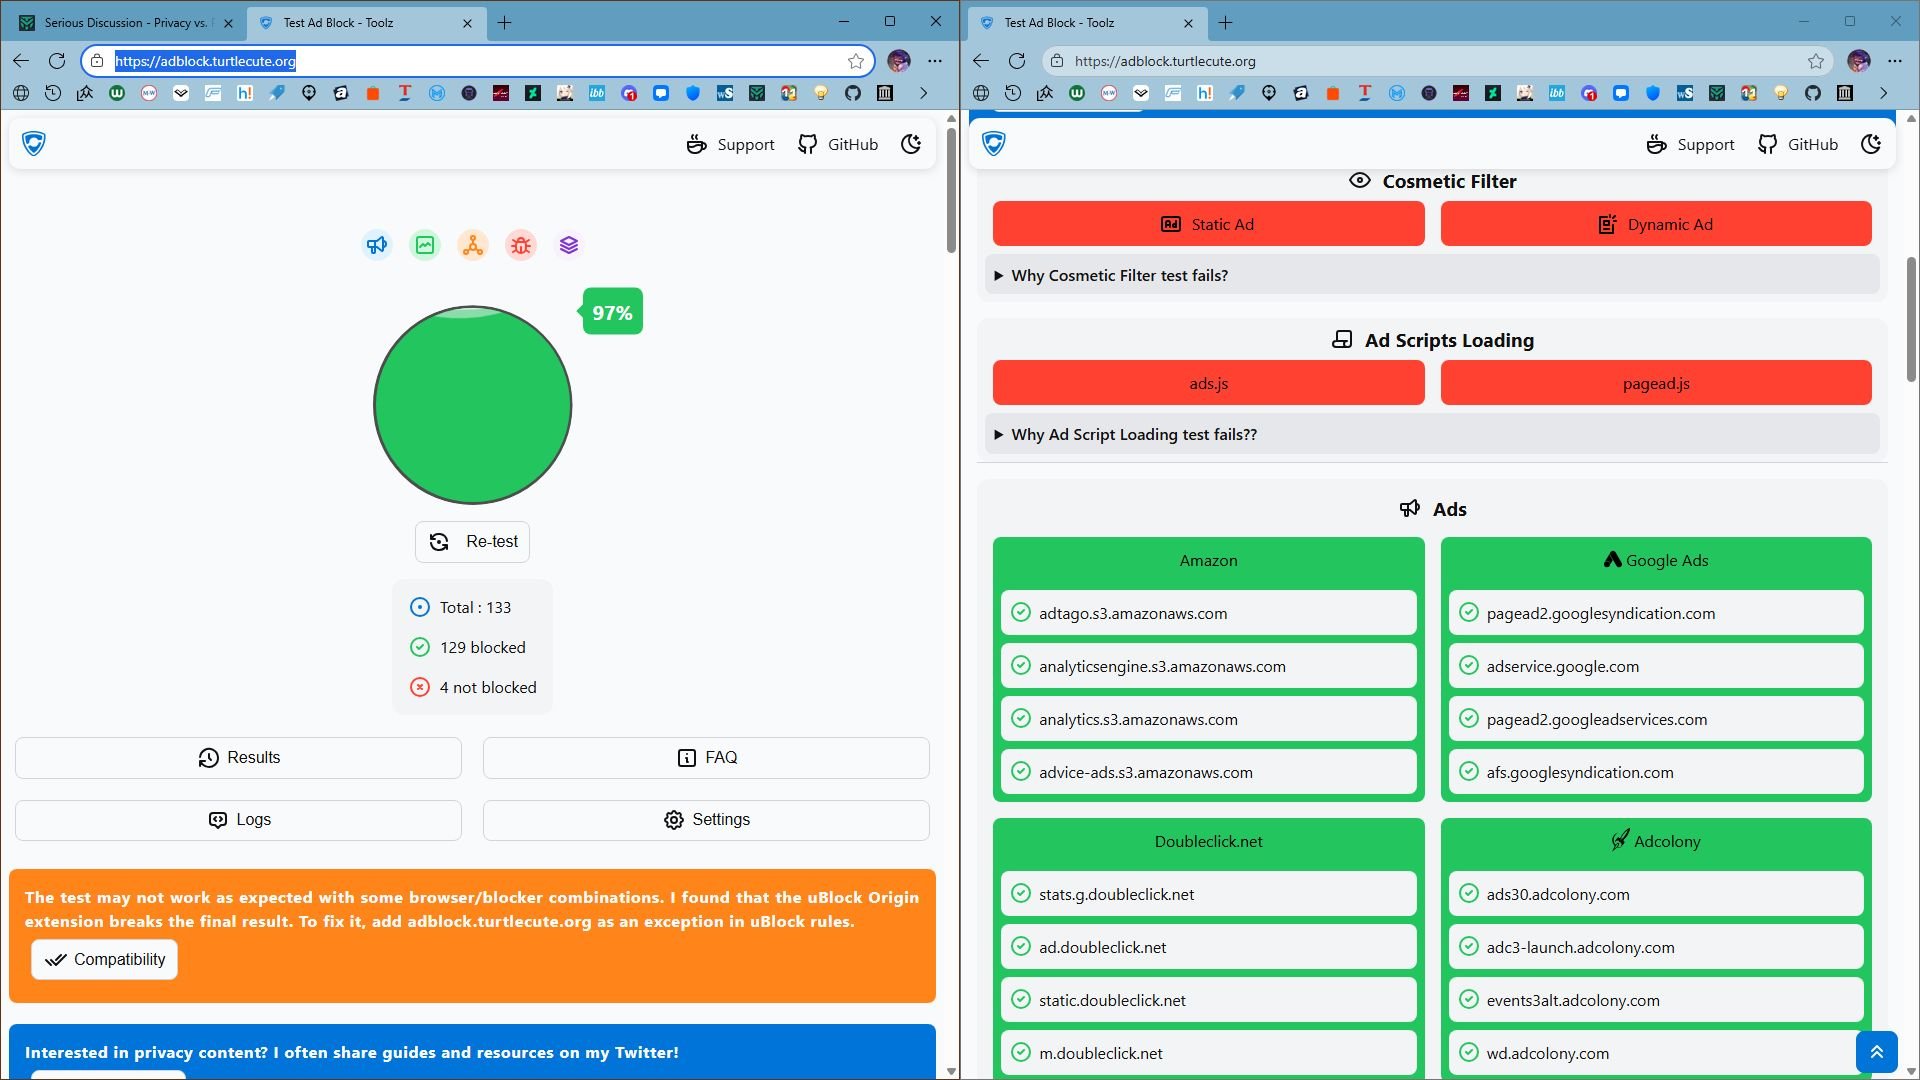The height and width of the screenshot is (1080, 1920).
Task: Click the red Dynamic Ad button
Action: pos(1656,224)
